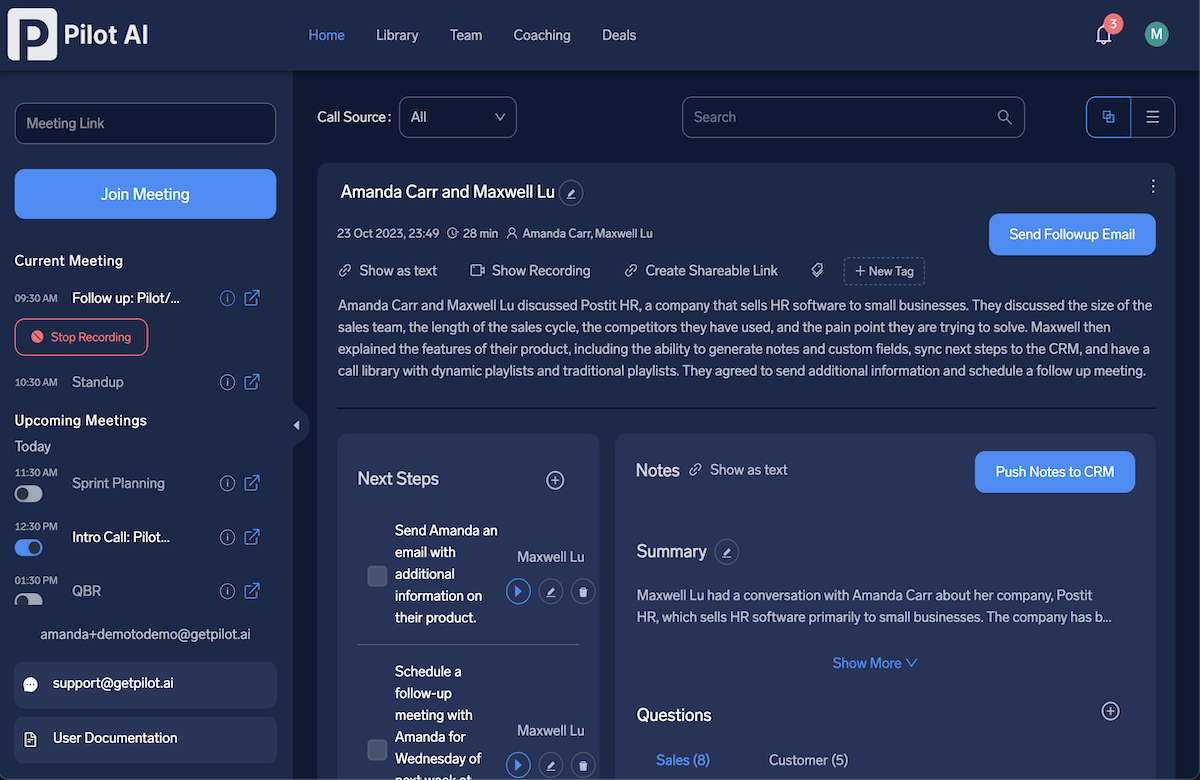Click Stop Recording
This screenshot has height=780, width=1200.
pyautogui.click(x=81, y=337)
